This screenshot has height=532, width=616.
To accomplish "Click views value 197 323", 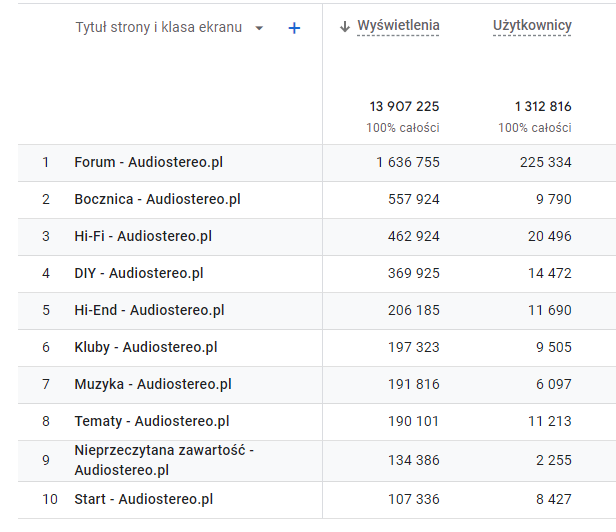I will [414, 347].
